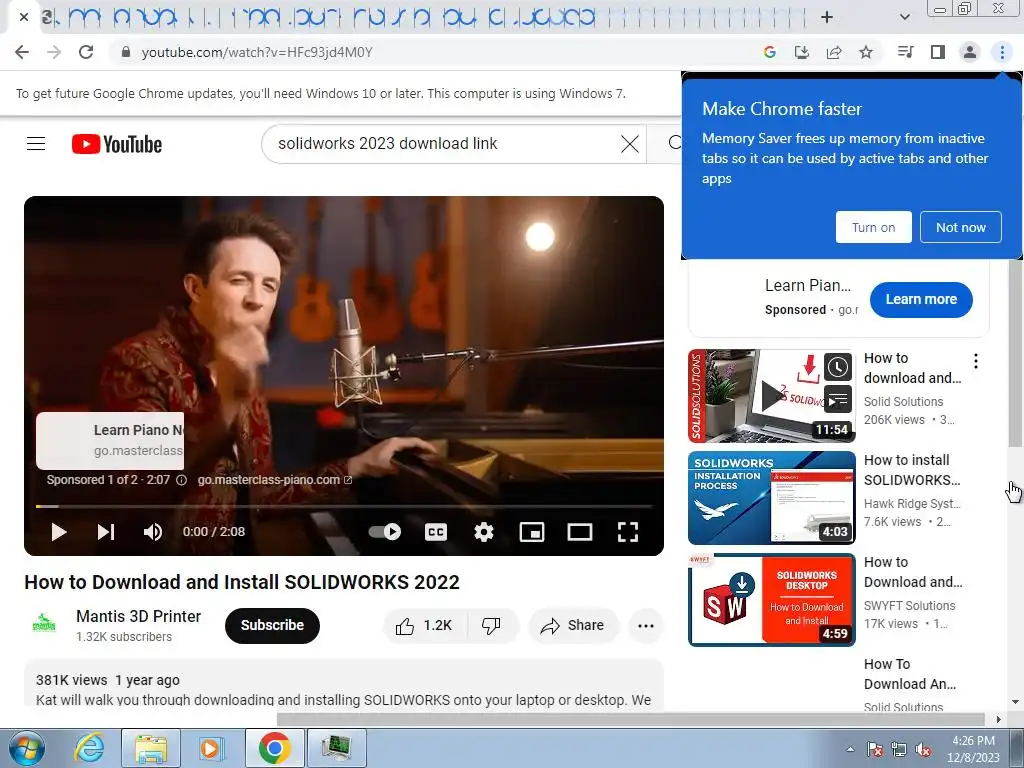The width and height of the screenshot is (1024, 768).
Task: Open the YouTube hamburger guide menu
Action: tap(36, 143)
